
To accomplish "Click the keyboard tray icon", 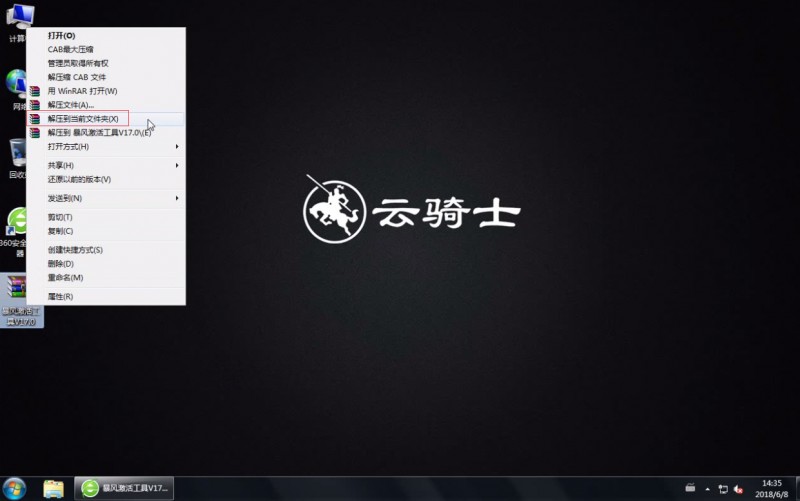I will [690, 488].
